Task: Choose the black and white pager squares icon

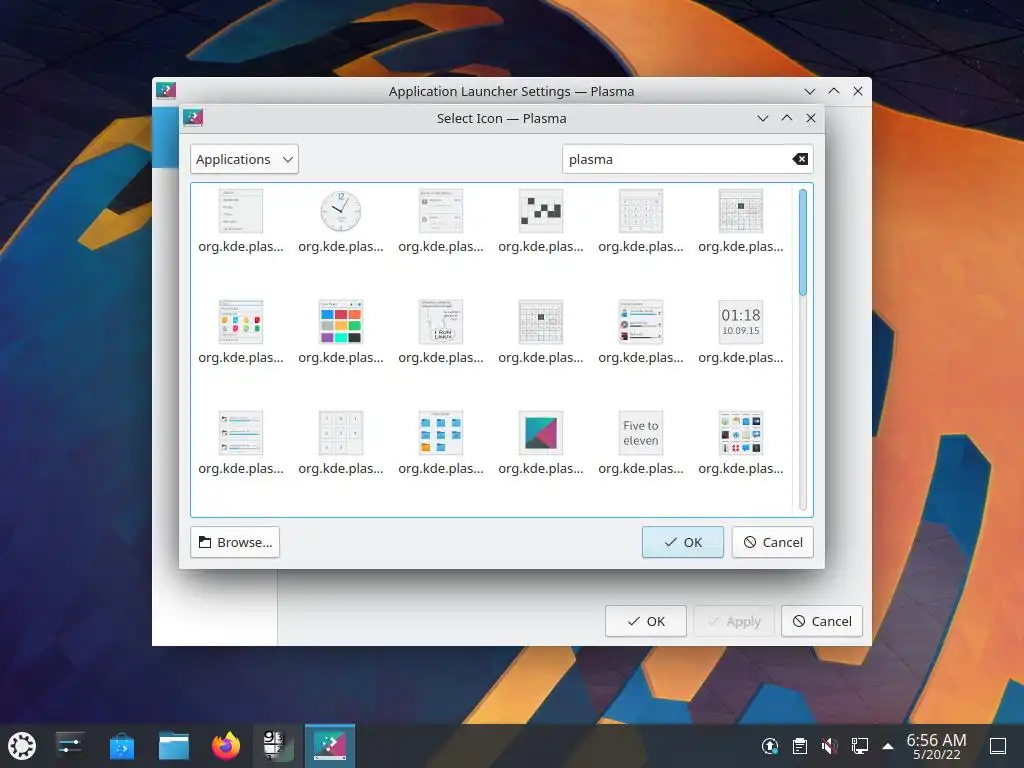Action: tap(541, 211)
